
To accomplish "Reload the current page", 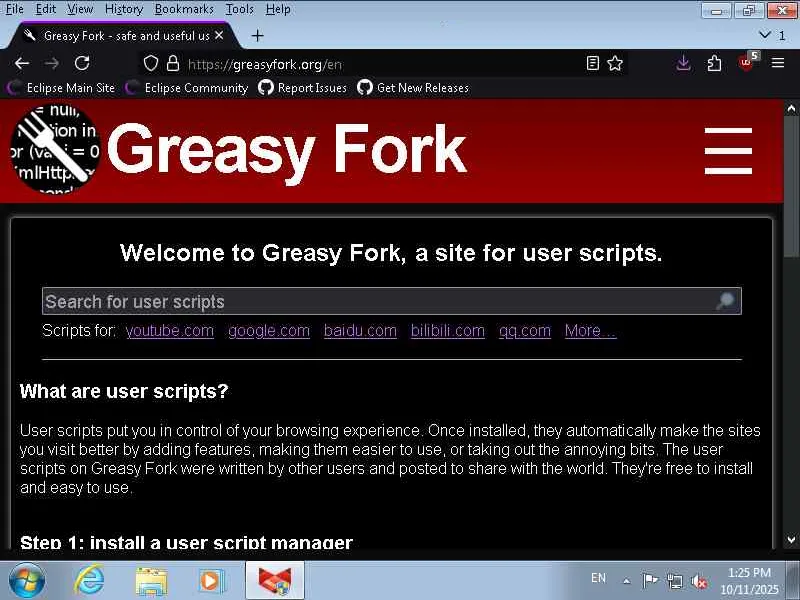I will (x=82, y=63).
